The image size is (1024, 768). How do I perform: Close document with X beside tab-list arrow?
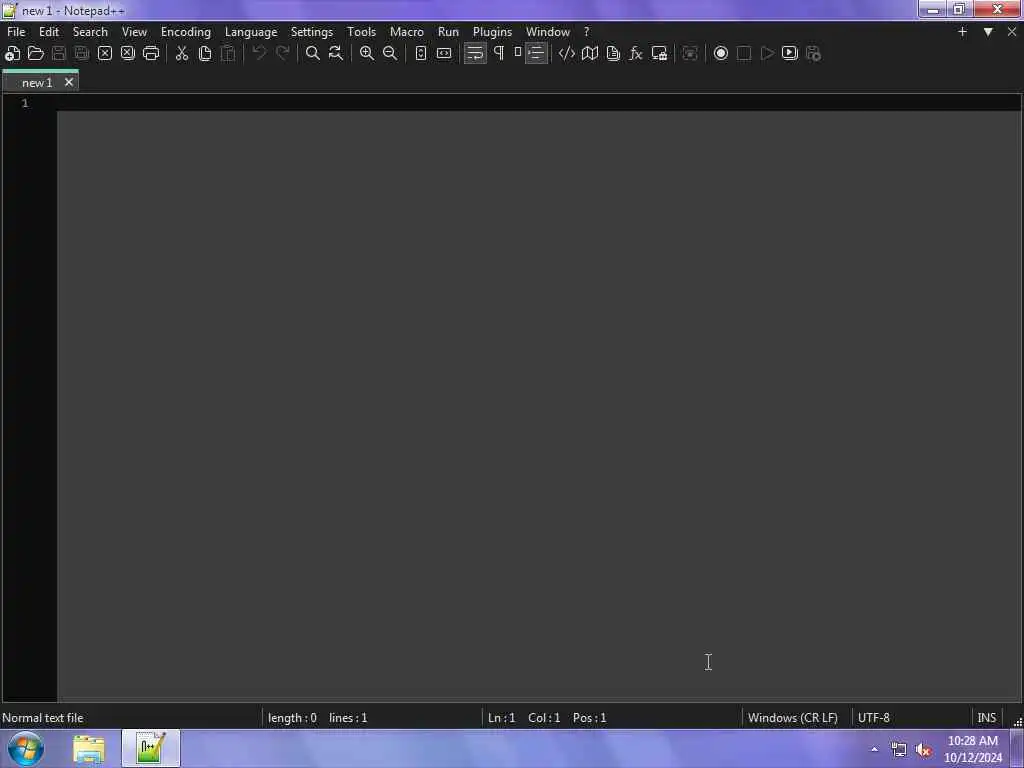[x=1012, y=31]
